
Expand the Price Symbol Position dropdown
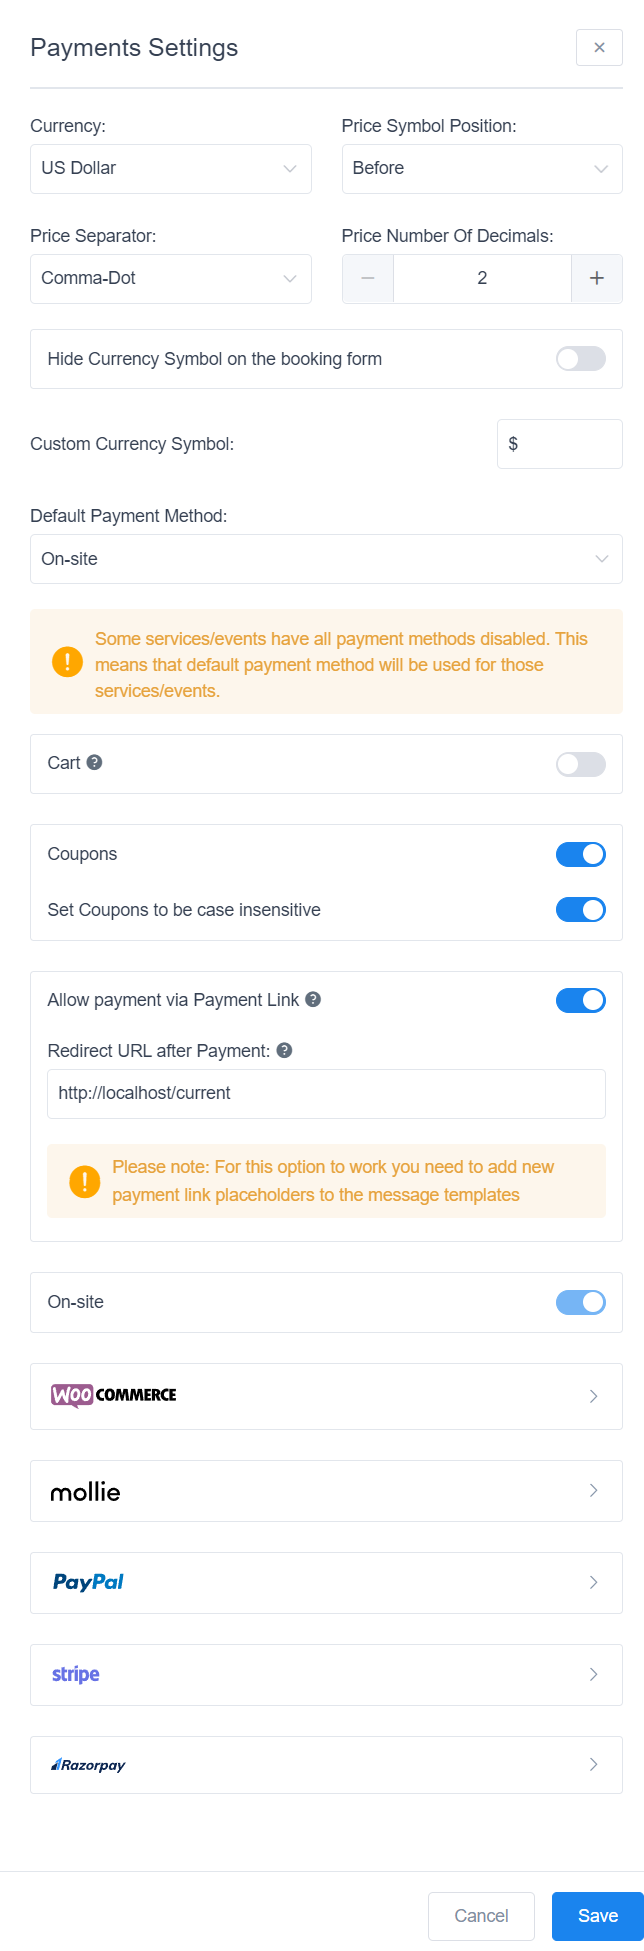point(481,168)
